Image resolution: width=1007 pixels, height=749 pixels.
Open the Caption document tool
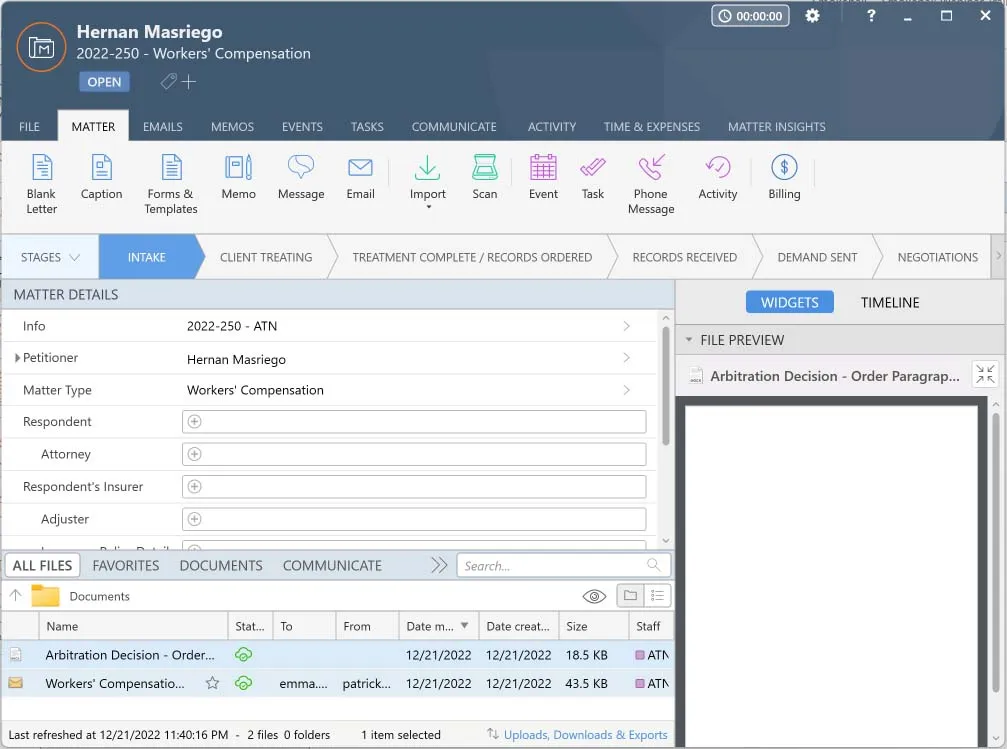coord(101,177)
